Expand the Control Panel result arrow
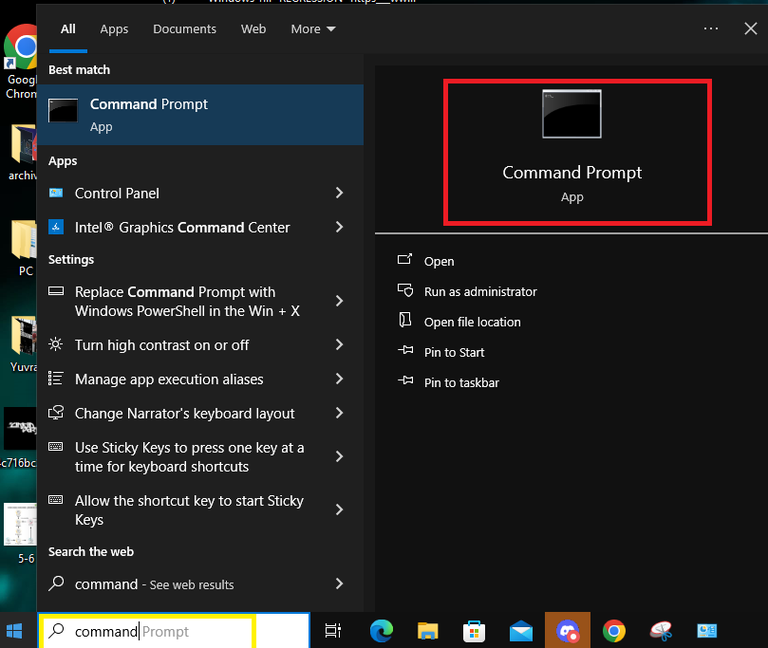 pyautogui.click(x=339, y=193)
